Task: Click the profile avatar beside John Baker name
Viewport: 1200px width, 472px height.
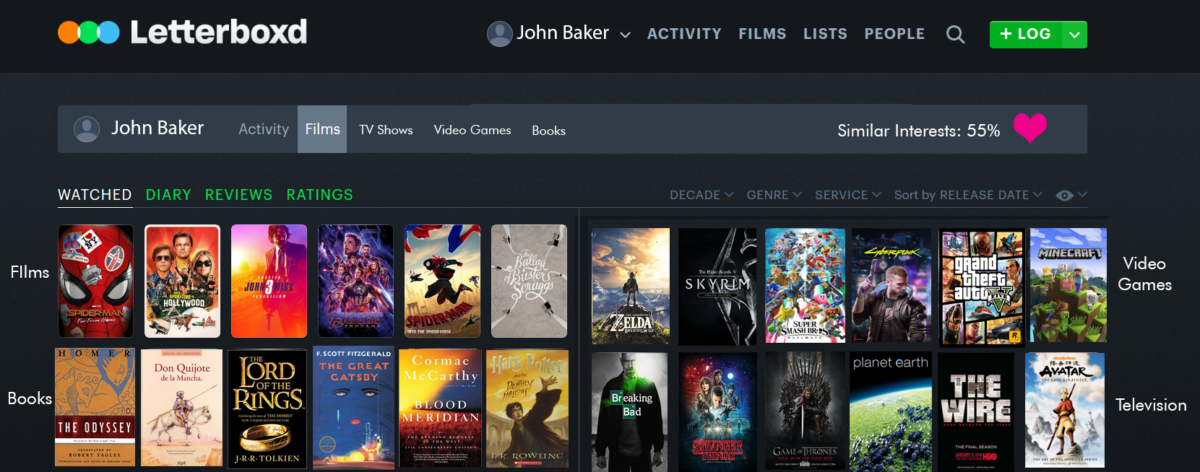Action: tap(87, 129)
